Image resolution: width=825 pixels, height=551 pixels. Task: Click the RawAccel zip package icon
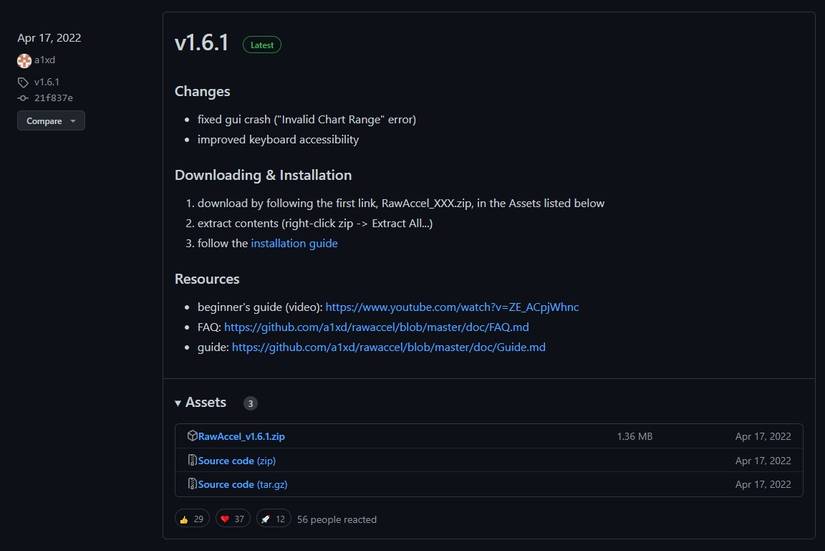click(192, 436)
